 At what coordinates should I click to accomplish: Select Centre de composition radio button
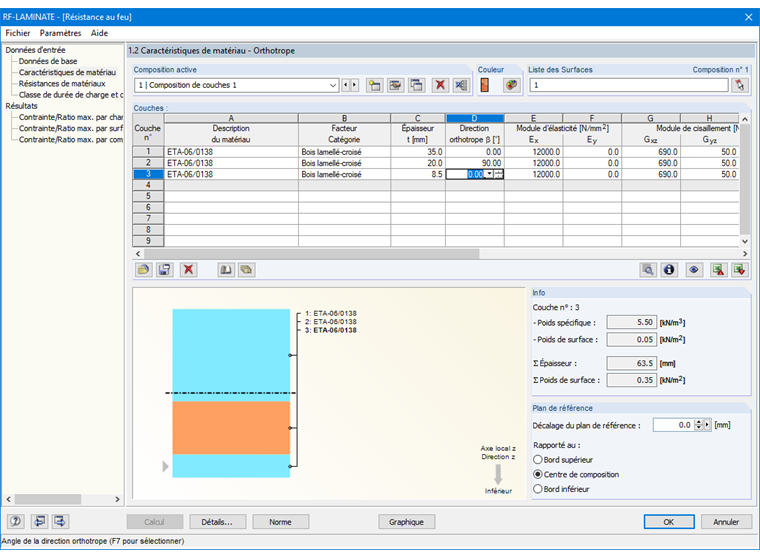tap(538, 474)
